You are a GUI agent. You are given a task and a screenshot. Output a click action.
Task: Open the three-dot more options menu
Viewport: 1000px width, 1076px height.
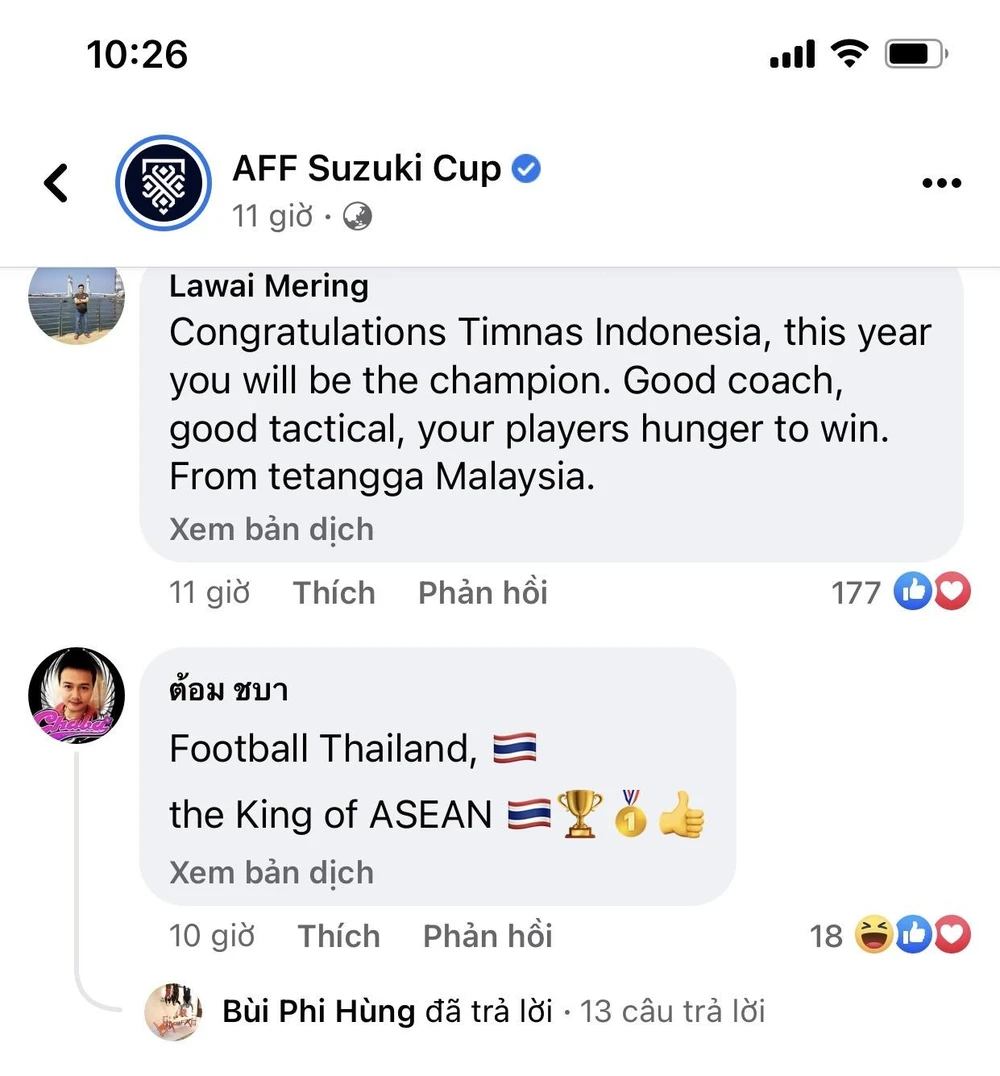tap(940, 183)
